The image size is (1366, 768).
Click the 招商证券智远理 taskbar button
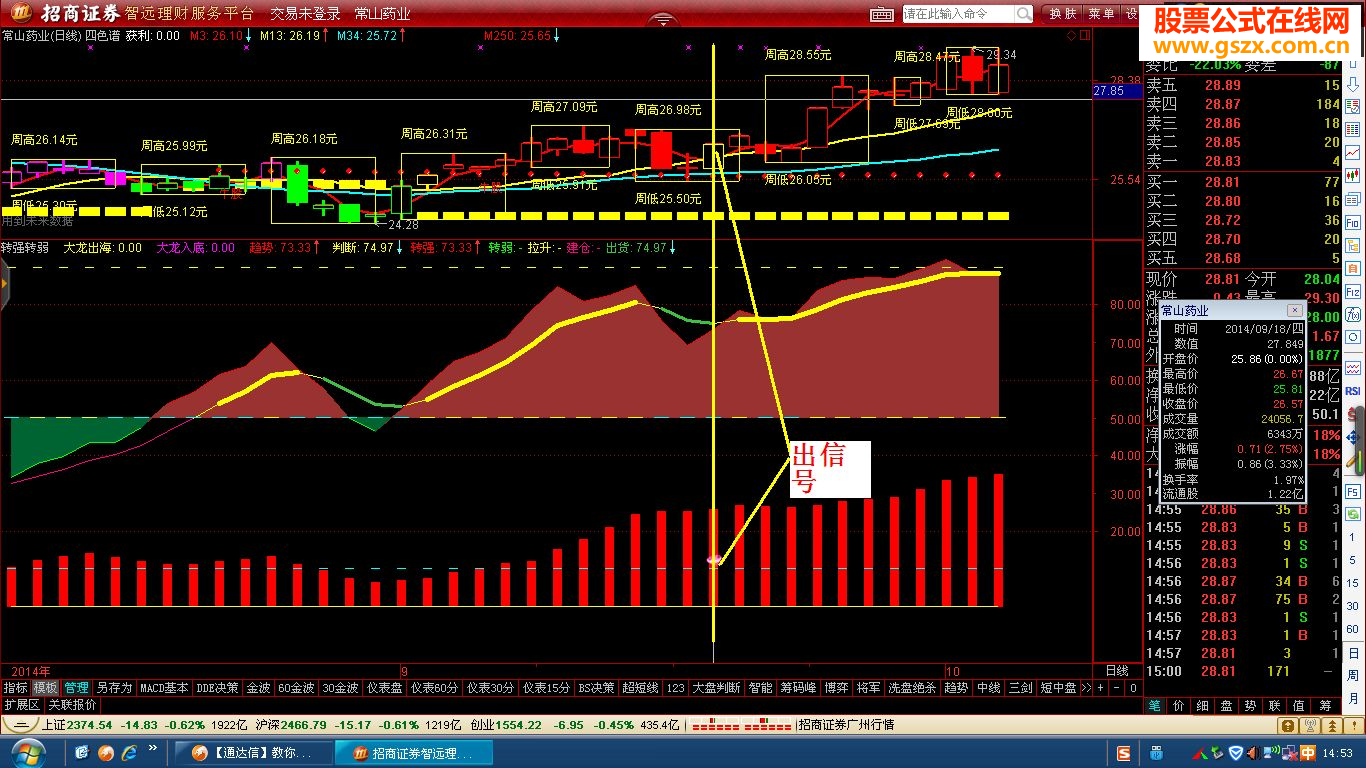412,753
